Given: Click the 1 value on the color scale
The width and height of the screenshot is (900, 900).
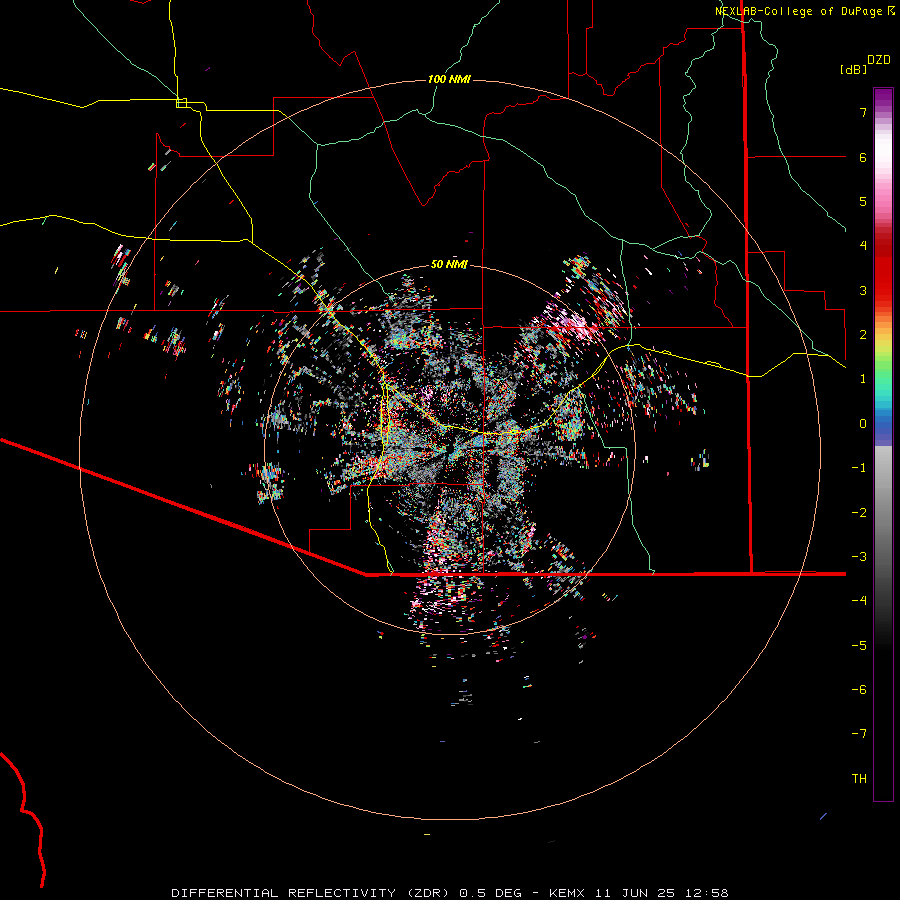Looking at the screenshot, I should pyautogui.click(x=863, y=379).
